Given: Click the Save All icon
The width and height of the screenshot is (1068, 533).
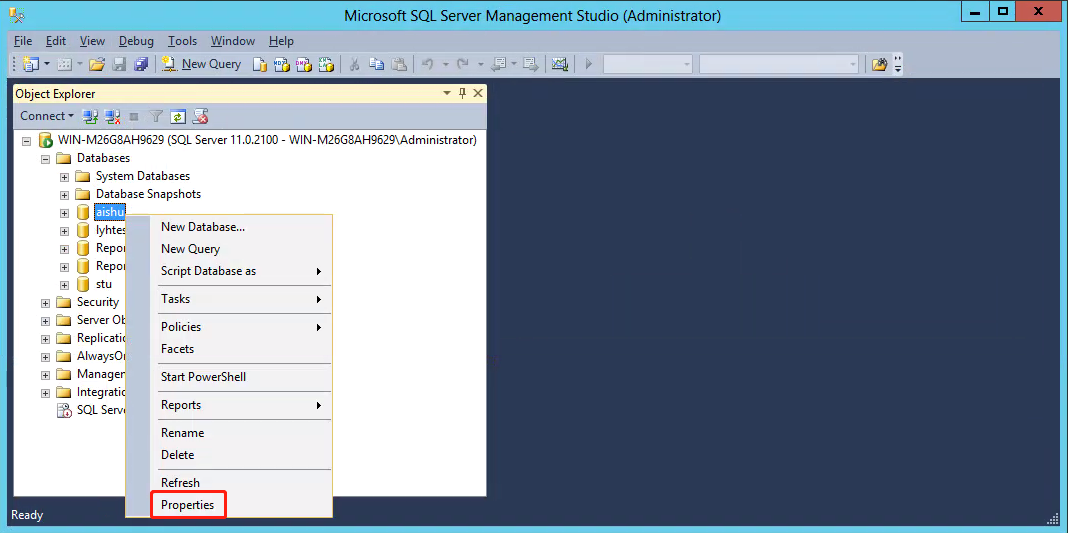Looking at the screenshot, I should pyautogui.click(x=141, y=64).
